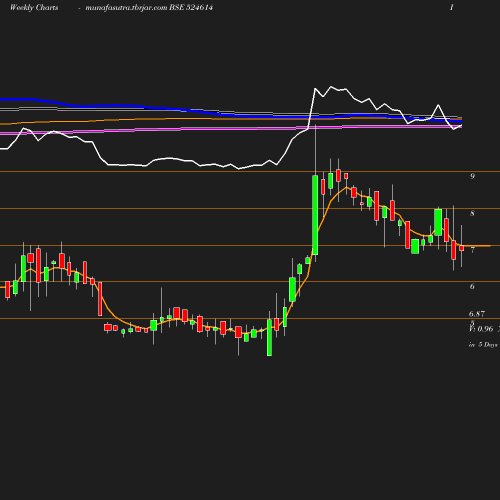Click the "Weekly Charts" title text

tap(34, 8)
